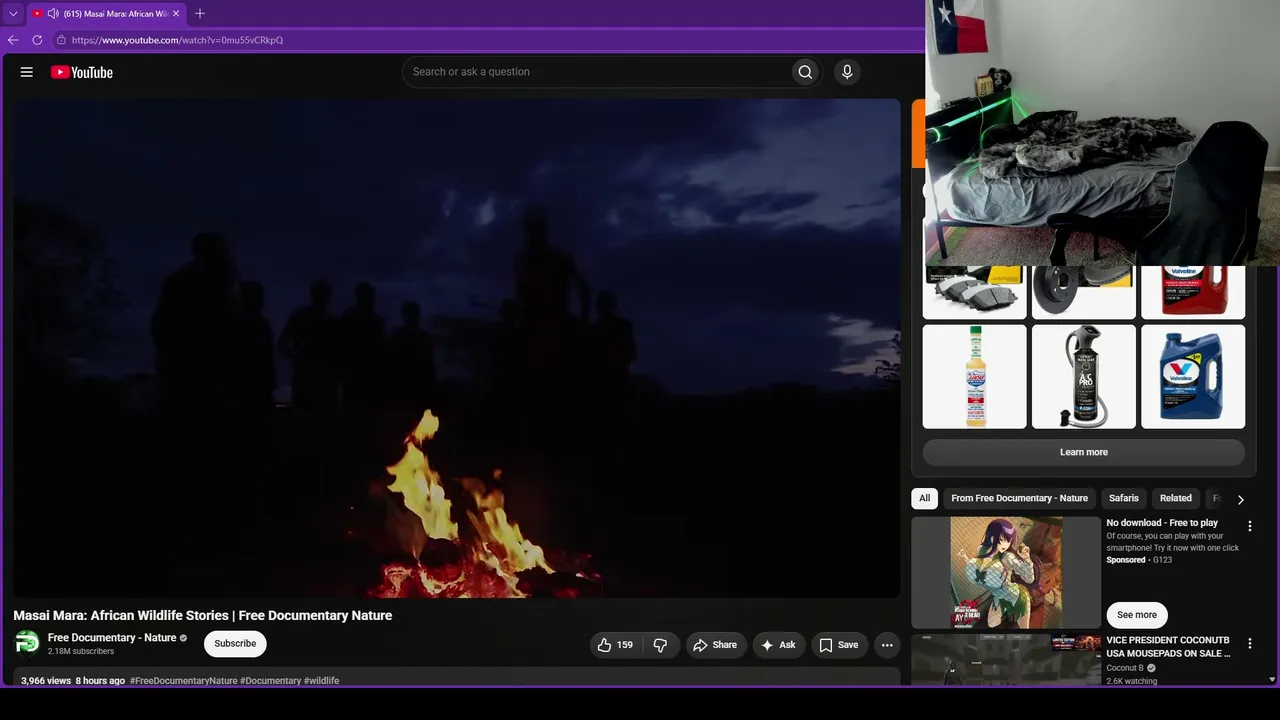View site information icon in address bar

click(x=61, y=40)
